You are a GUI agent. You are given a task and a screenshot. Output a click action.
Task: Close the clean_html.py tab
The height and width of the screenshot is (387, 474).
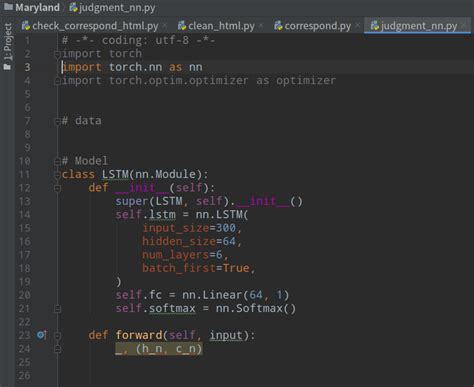pos(261,25)
